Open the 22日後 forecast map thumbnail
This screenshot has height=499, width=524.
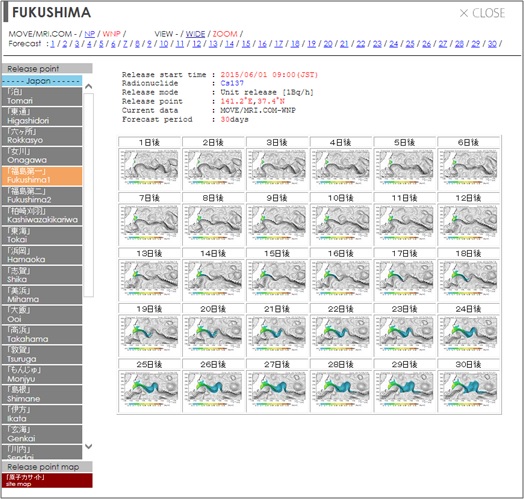[x=341, y=334]
